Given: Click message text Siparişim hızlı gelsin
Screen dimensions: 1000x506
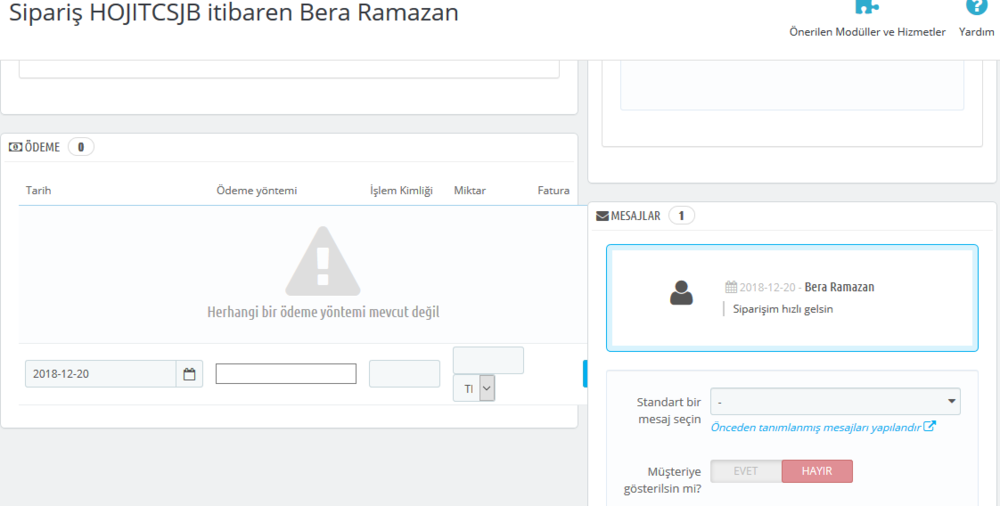Looking at the screenshot, I should 783,309.
